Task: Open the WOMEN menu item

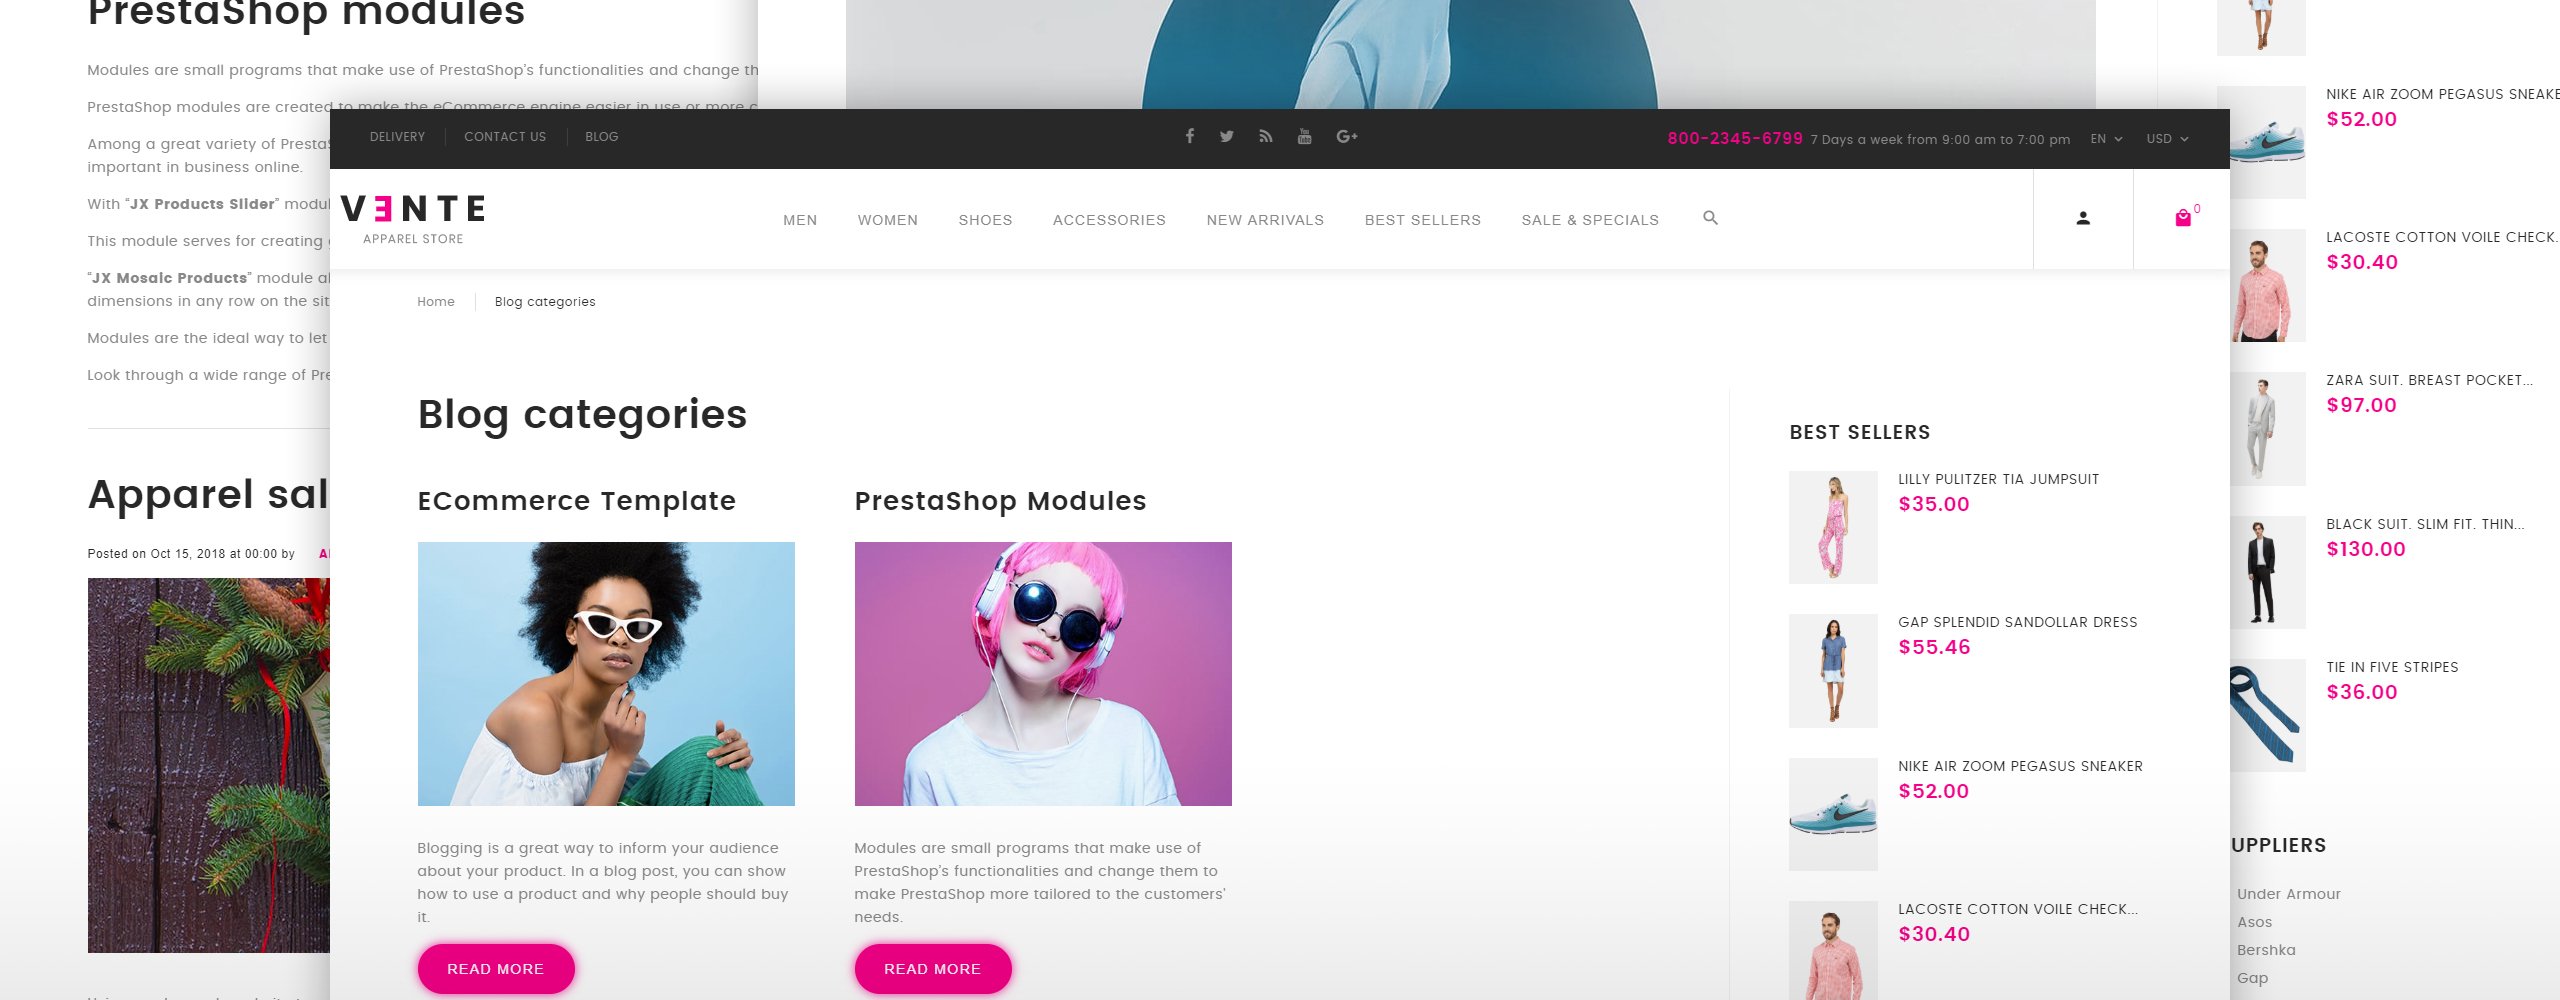Action: (x=887, y=220)
